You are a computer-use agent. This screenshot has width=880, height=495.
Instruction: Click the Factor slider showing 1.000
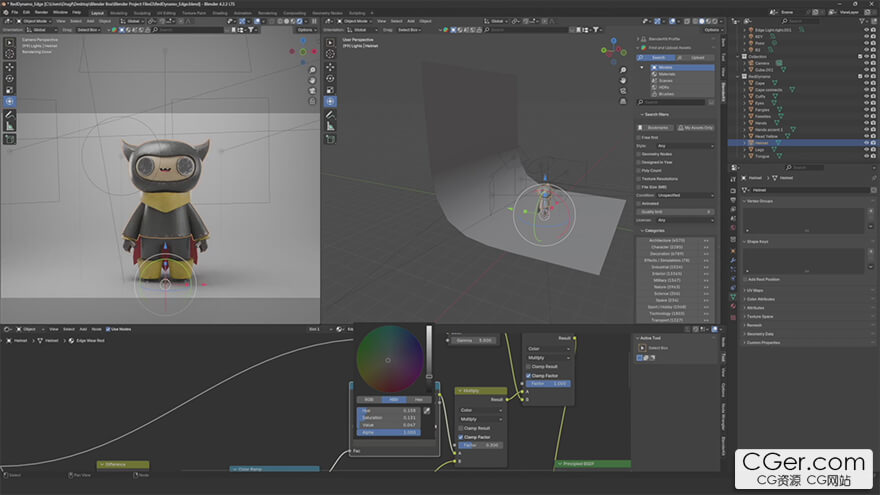coord(548,384)
